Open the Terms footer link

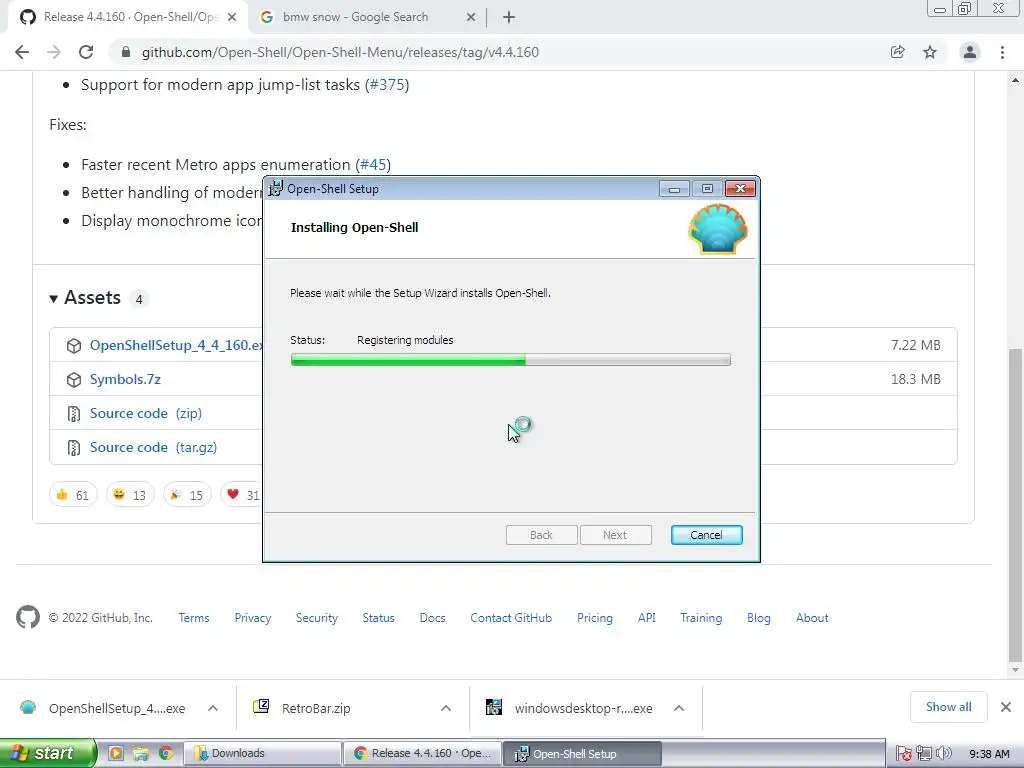194,618
